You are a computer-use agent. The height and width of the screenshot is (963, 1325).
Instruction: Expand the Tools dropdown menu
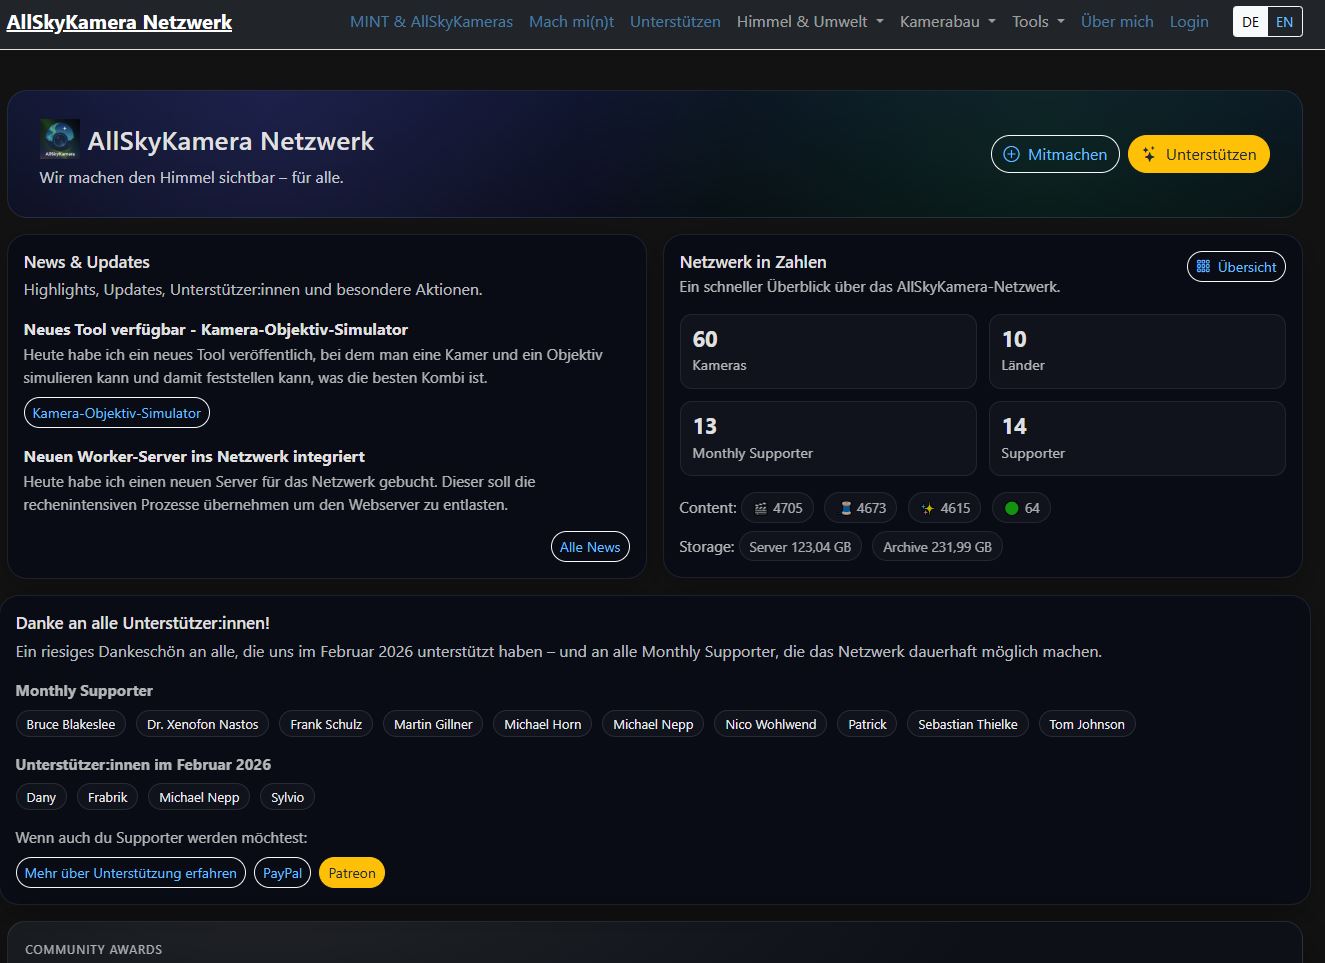(x=1038, y=22)
